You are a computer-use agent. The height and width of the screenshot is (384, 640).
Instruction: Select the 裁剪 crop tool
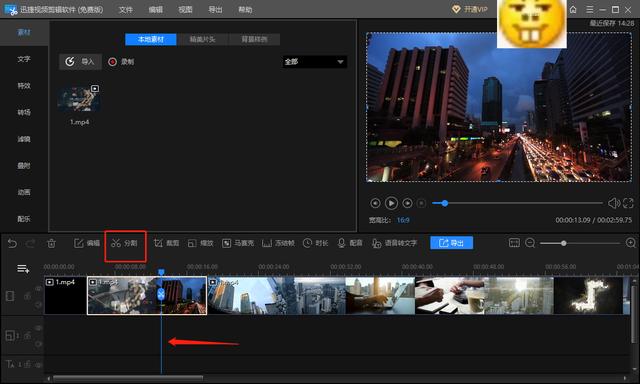click(167, 243)
